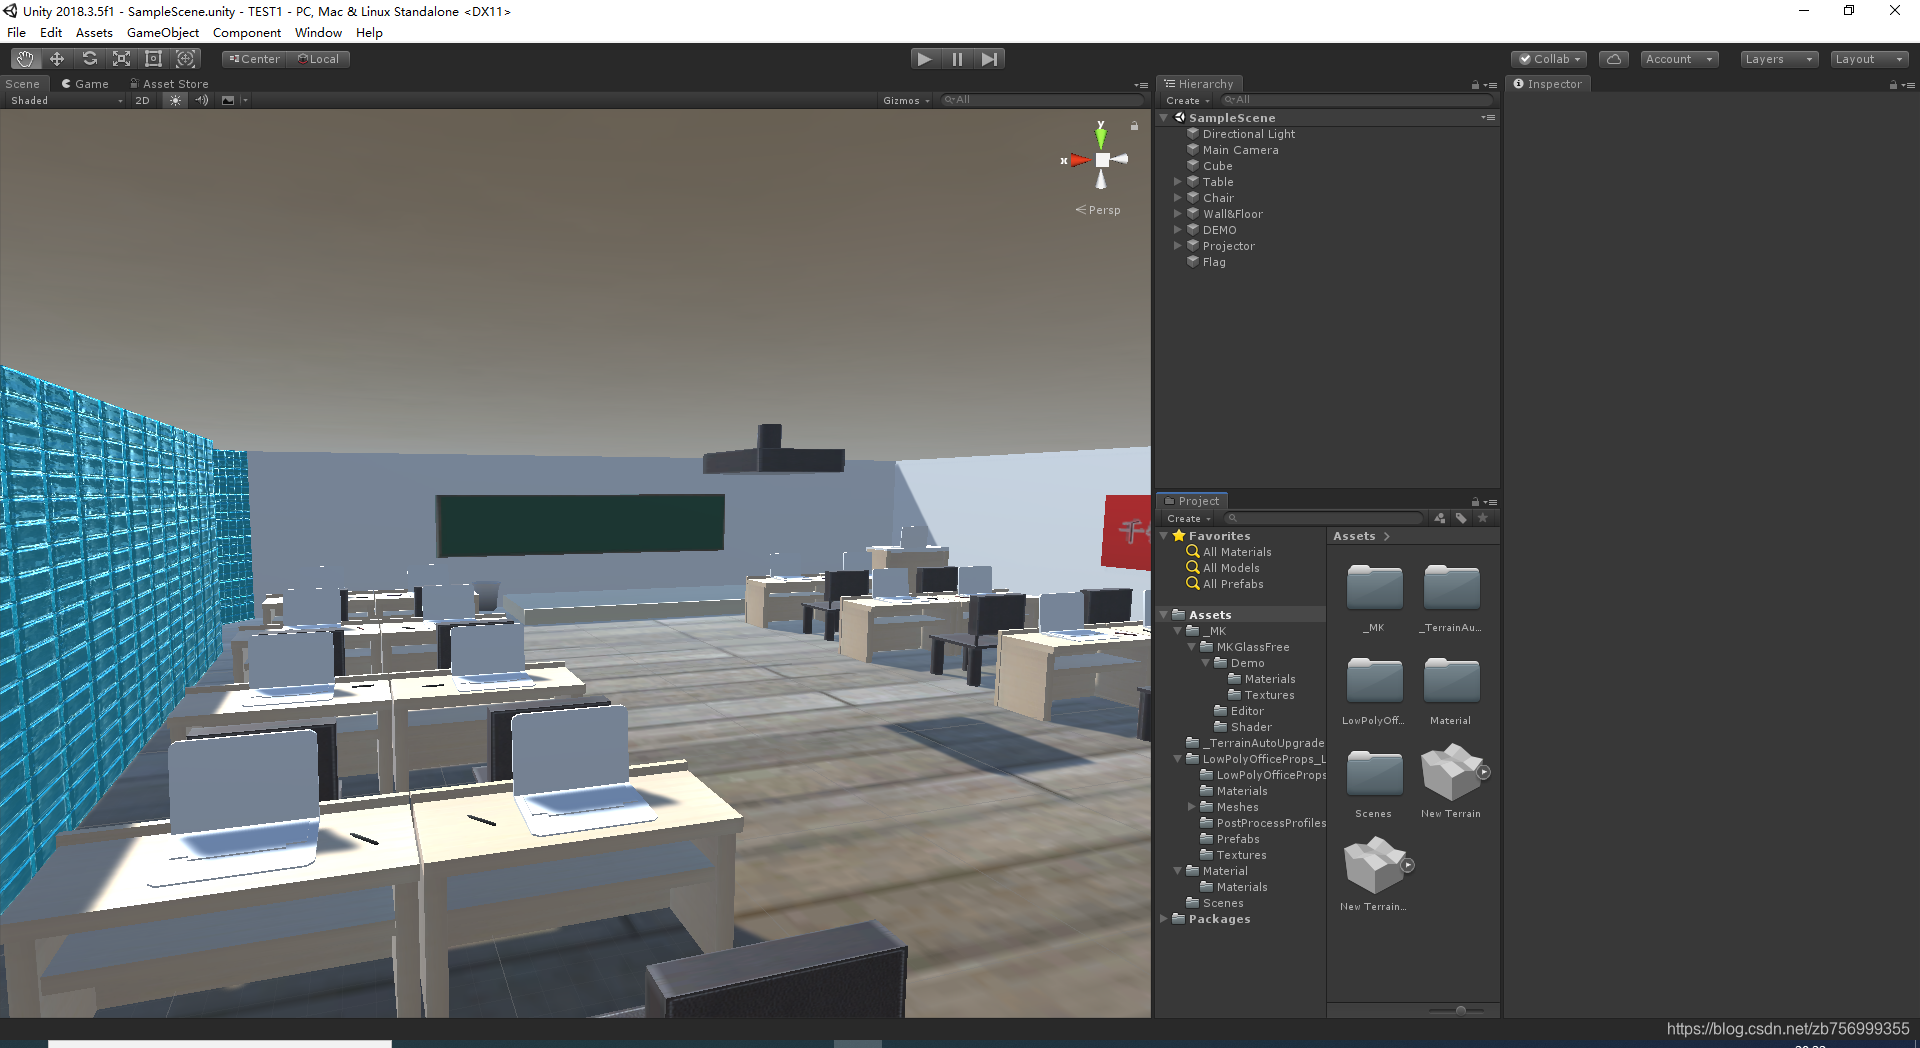Screen dimensions: 1920x1048
Task: Search by type icon in Project
Action: (x=1440, y=518)
